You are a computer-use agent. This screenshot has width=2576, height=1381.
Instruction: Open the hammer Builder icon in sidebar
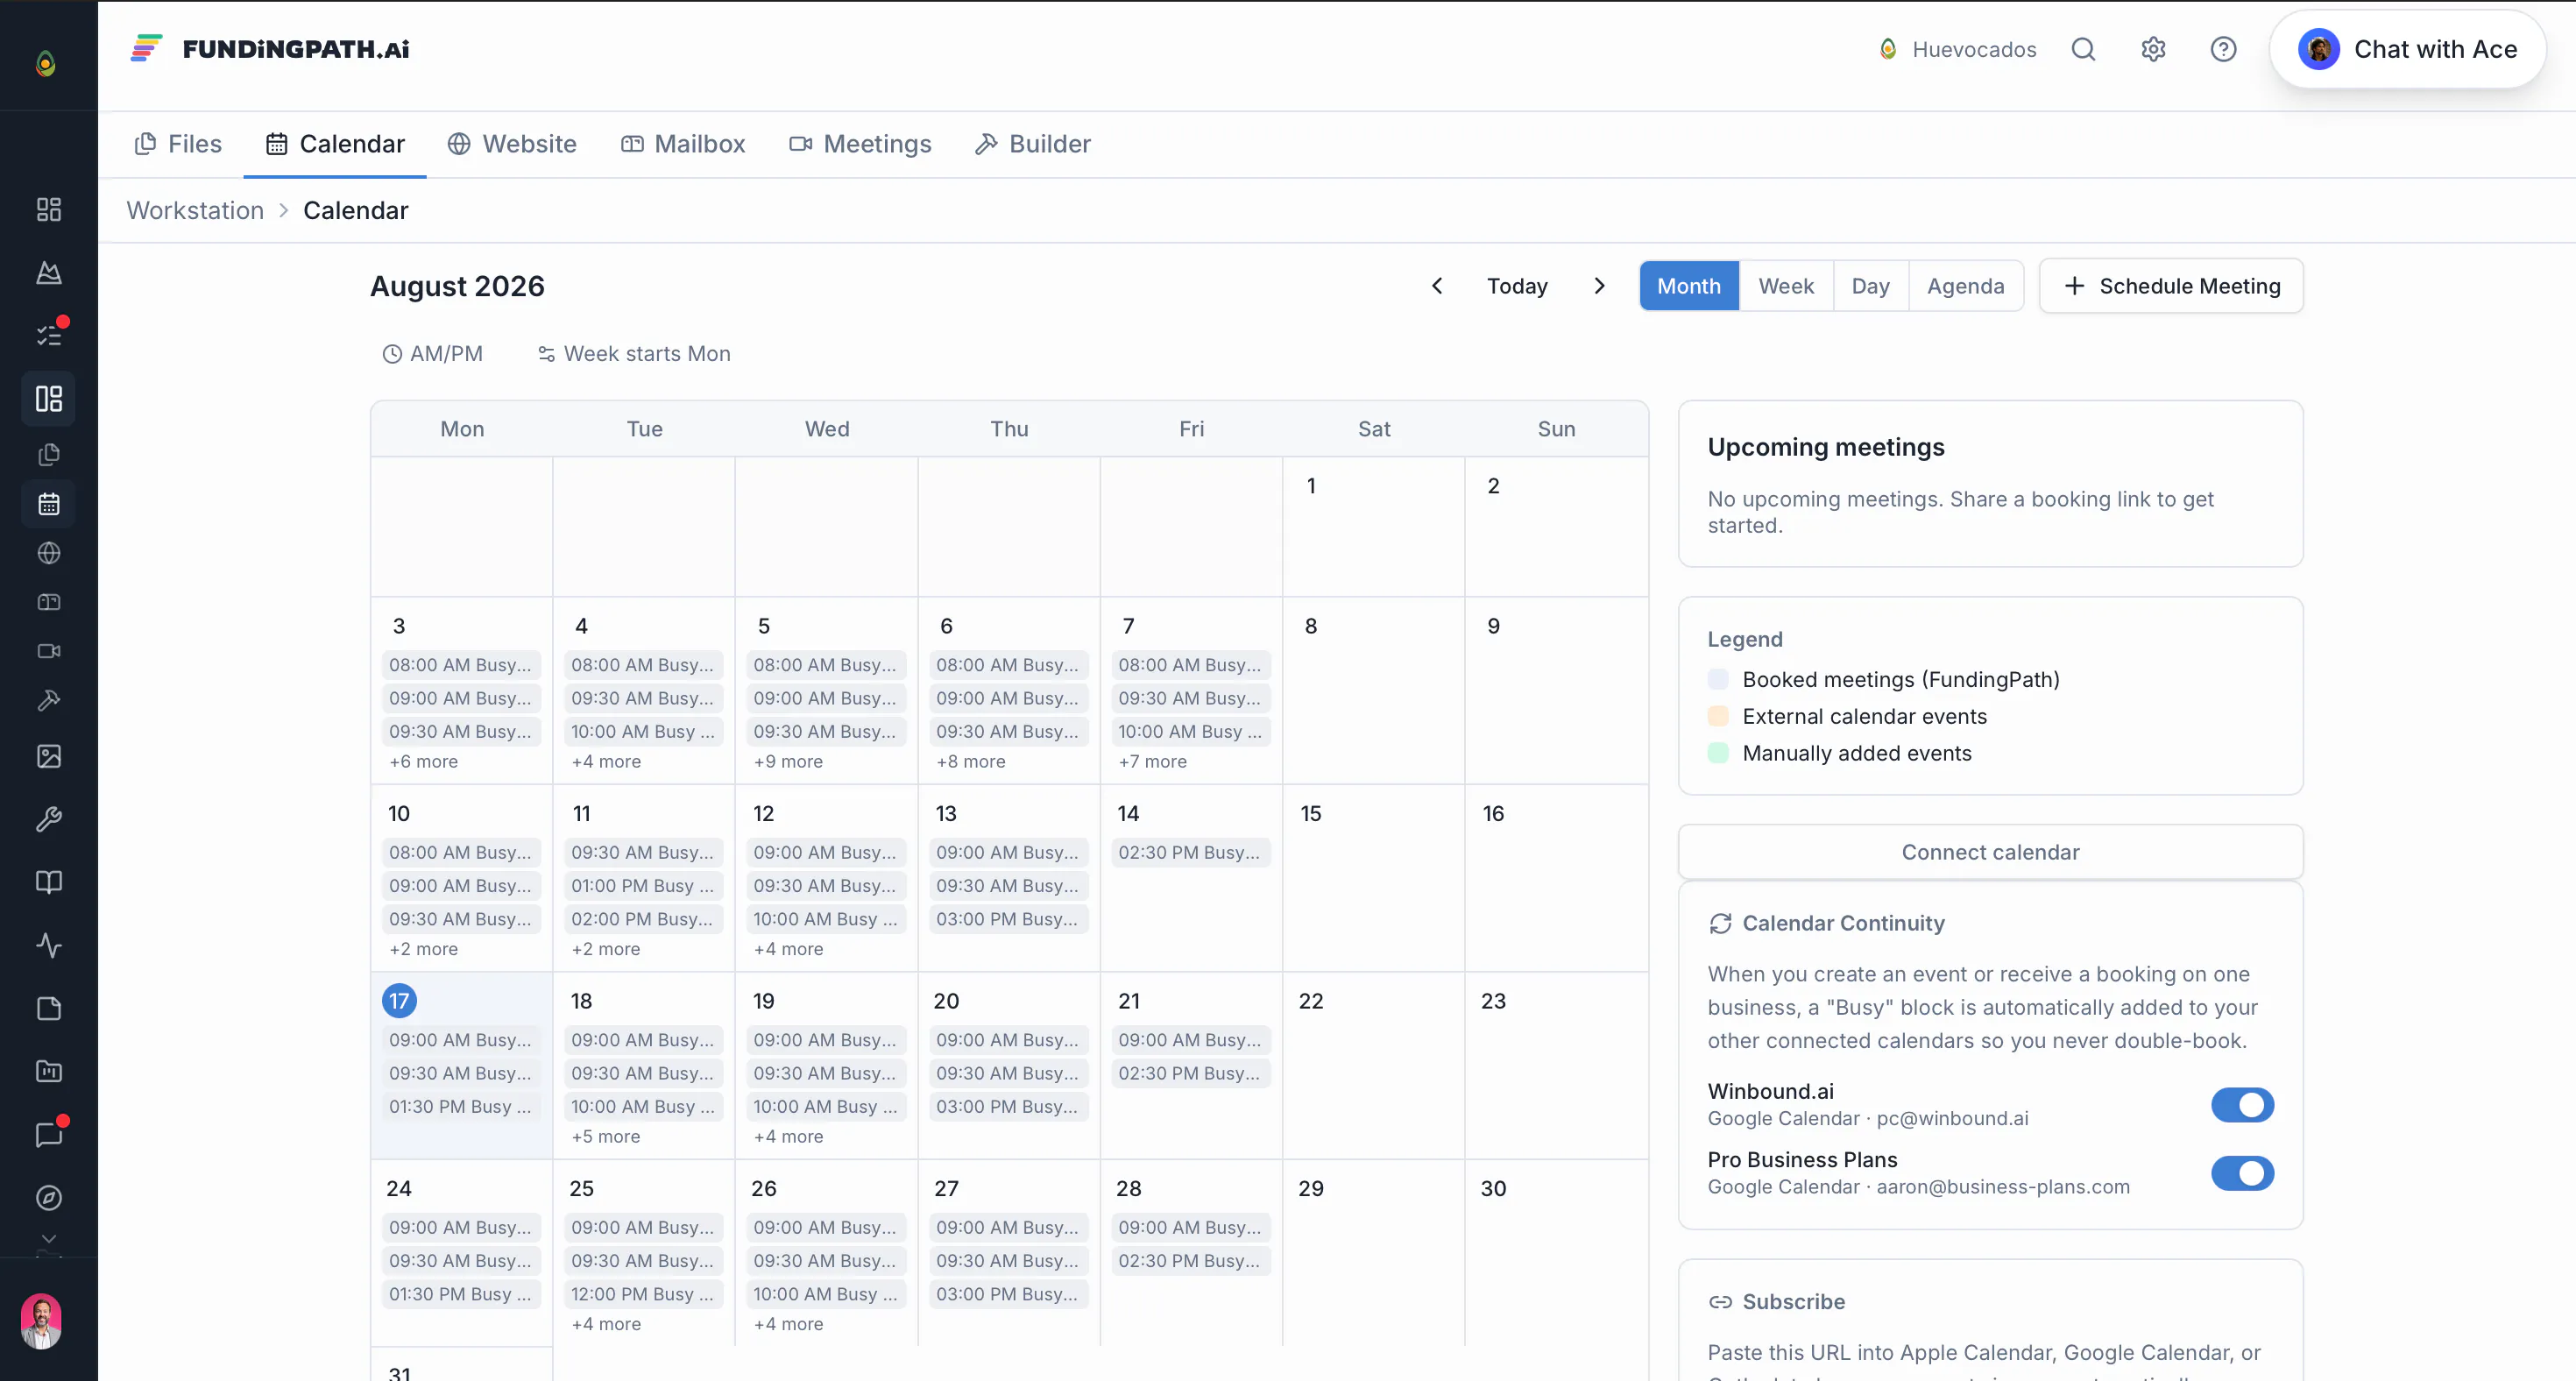(x=48, y=700)
